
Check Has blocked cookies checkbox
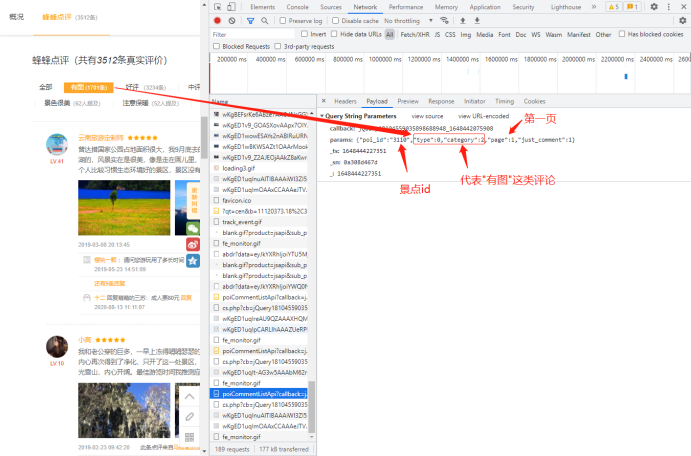[x=622, y=34]
